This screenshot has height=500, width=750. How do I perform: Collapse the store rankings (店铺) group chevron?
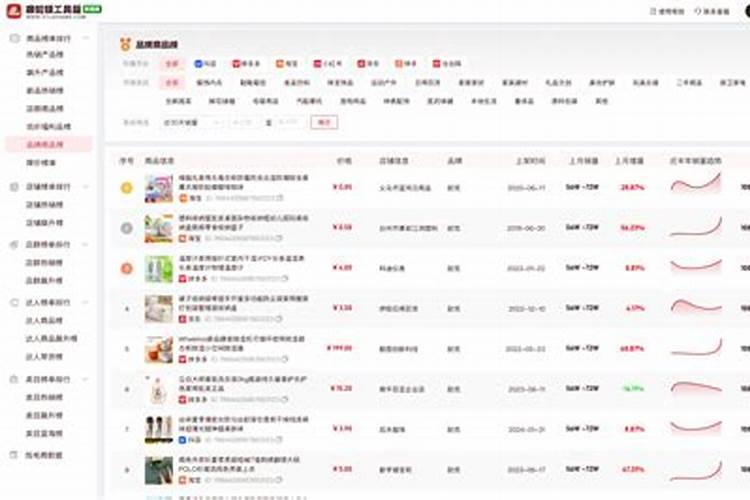tap(86, 187)
